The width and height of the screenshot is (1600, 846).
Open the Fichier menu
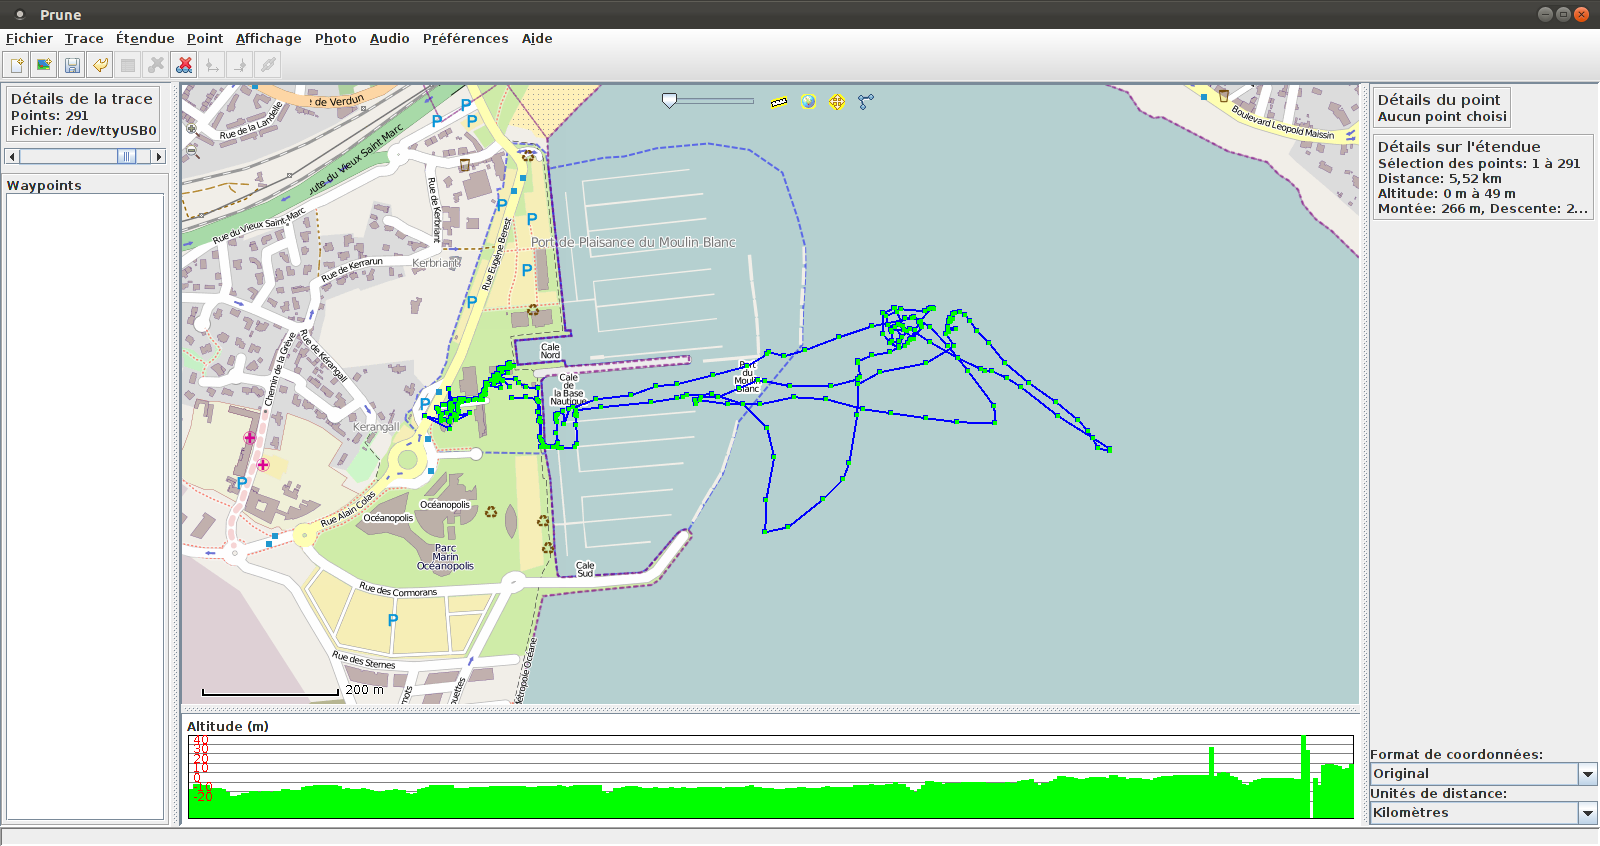(29, 39)
